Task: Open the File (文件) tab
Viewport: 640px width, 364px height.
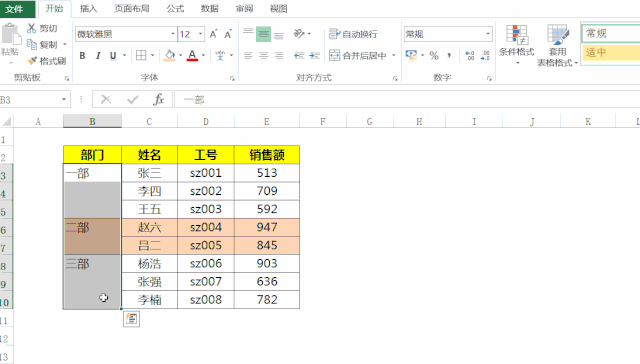Action: click(x=17, y=9)
